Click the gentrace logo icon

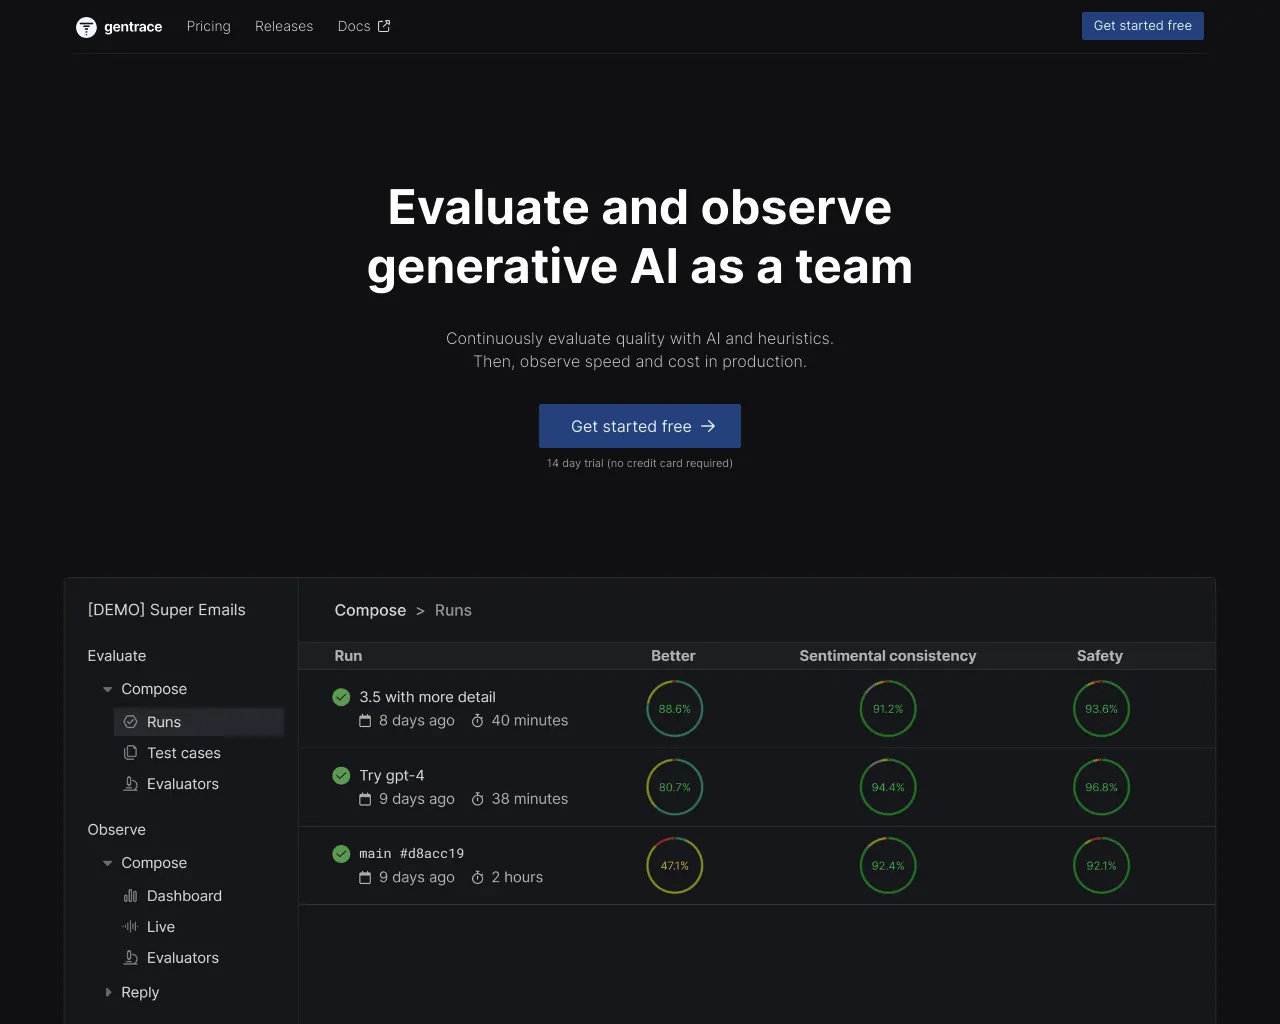click(x=86, y=27)
